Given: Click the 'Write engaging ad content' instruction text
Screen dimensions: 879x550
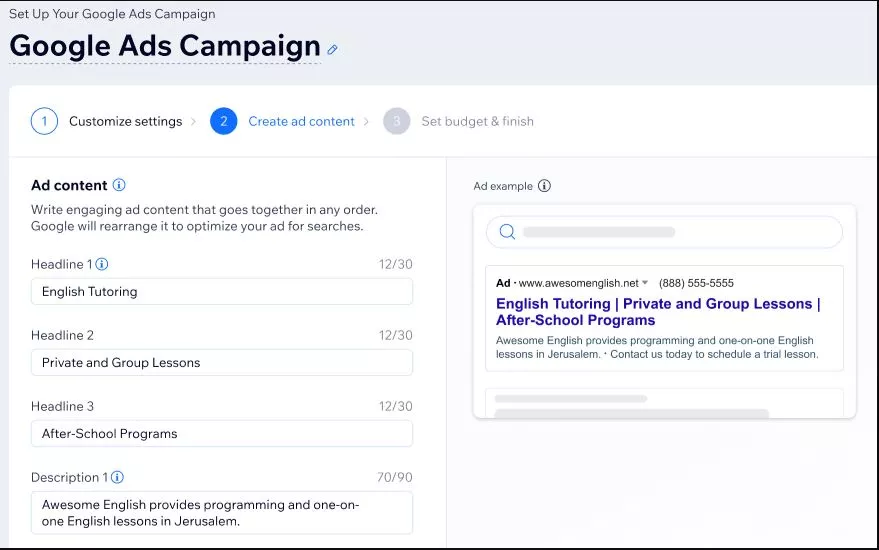Looking at the screenshot, I should pyautogui.click(x=205, y=218).
